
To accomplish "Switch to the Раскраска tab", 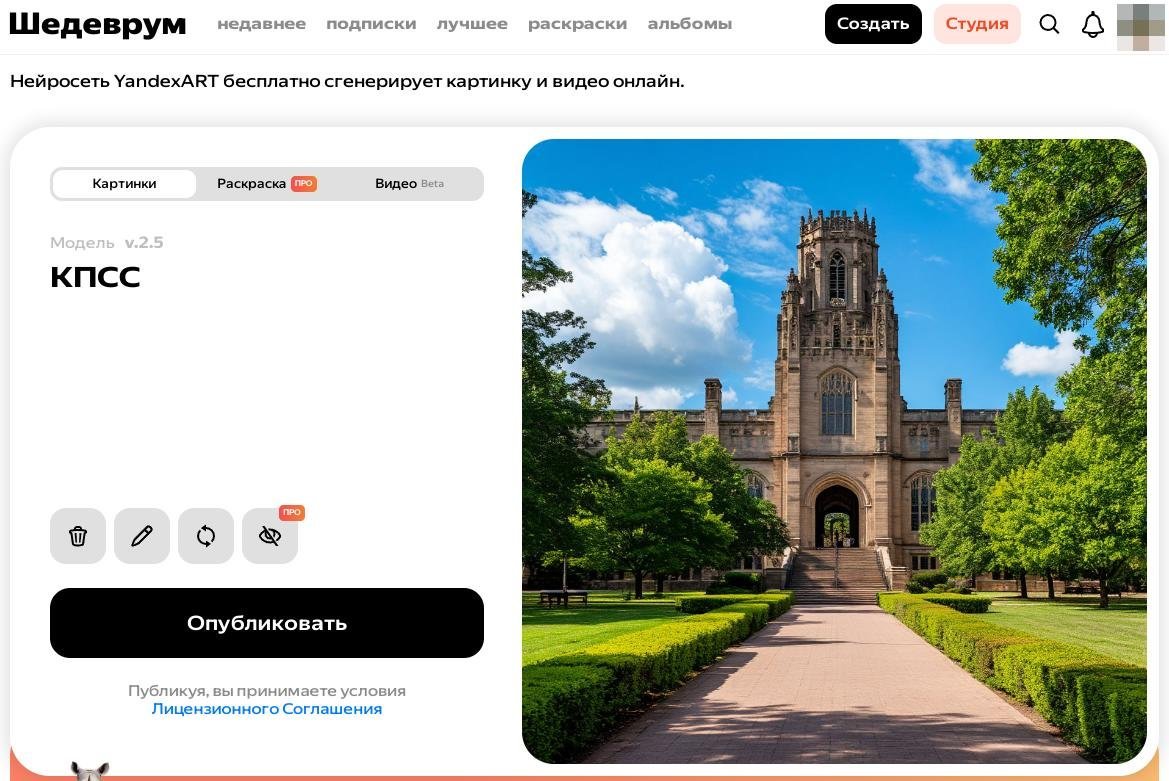I will [266, 183].
